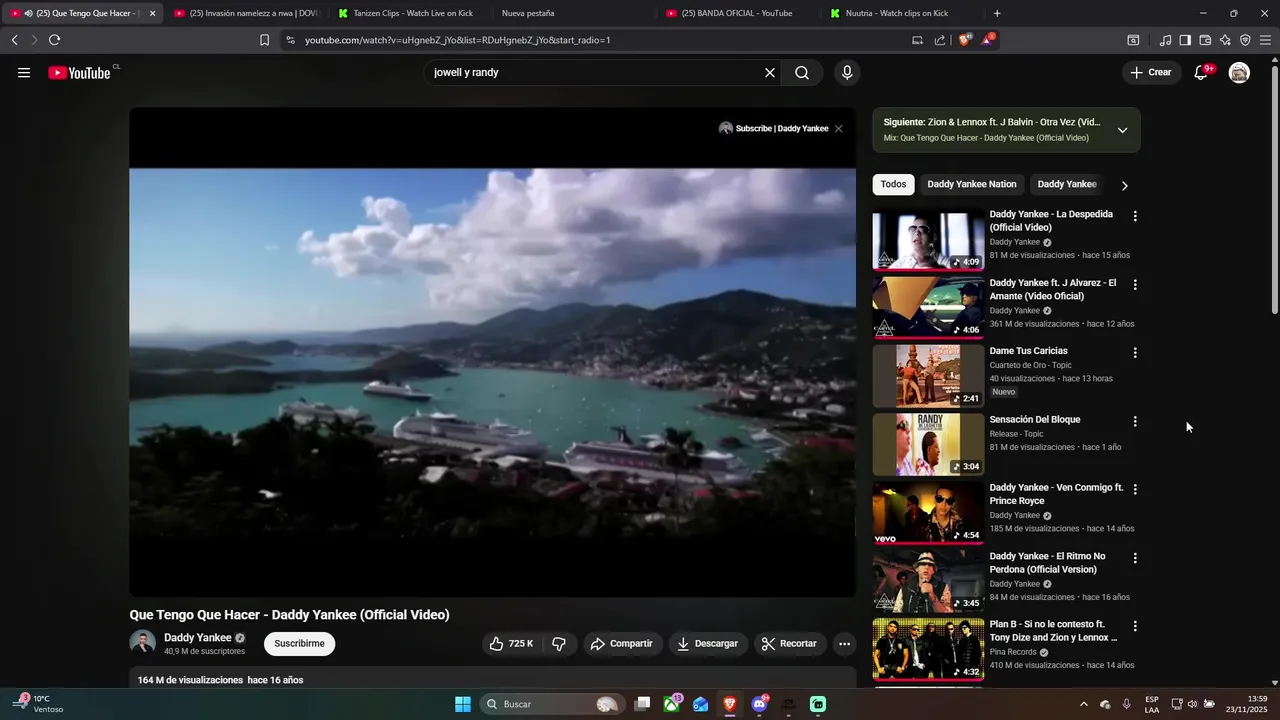Image resolution: width=1280 pixels, height=720 pixels.
Task: Open the YouTube hamburger guide menu
Action: [x=24, y=72]
